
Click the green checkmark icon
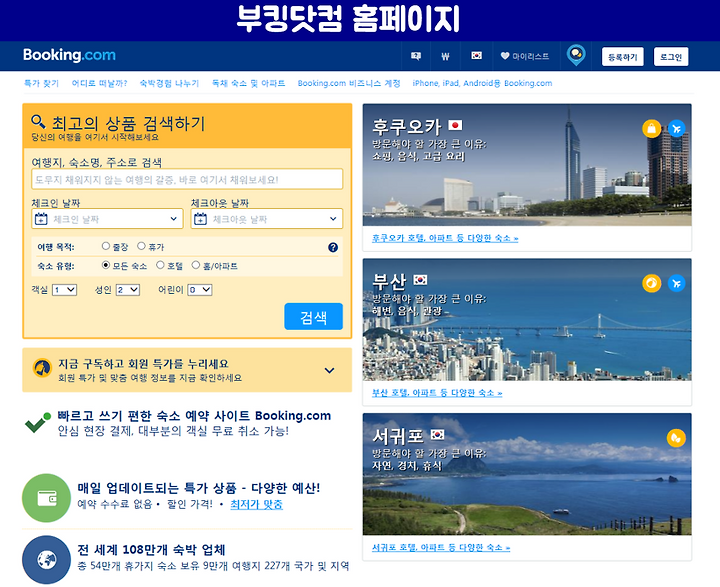[x=38, y=423]
